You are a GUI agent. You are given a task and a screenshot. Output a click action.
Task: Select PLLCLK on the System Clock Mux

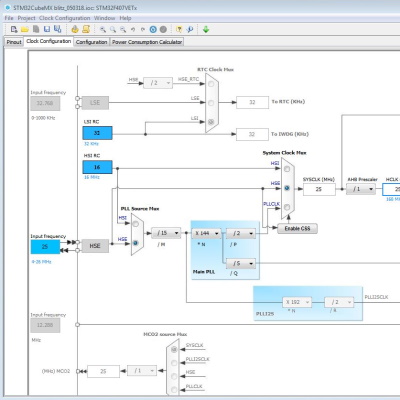[287, 207]
